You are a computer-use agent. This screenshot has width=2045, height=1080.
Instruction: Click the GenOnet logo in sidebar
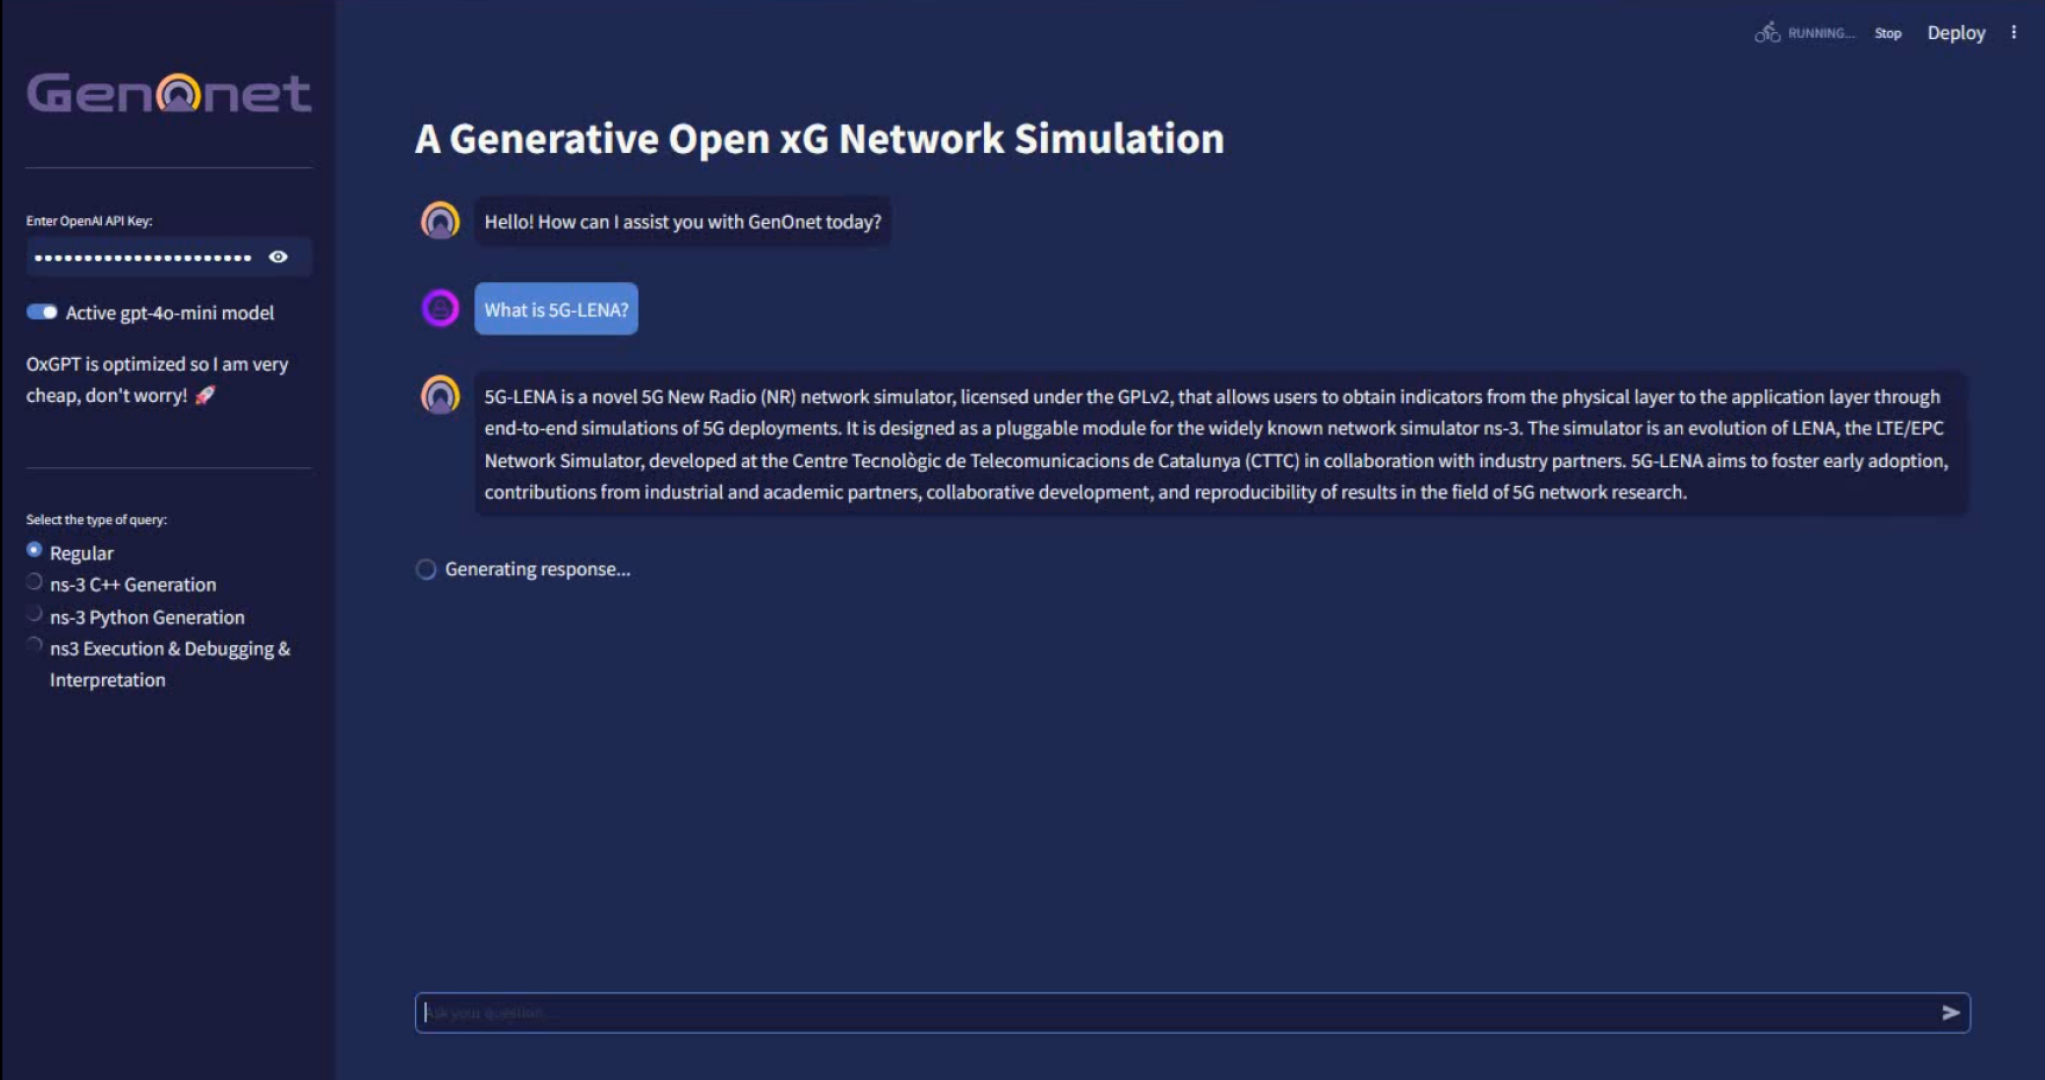coord(168,93)
